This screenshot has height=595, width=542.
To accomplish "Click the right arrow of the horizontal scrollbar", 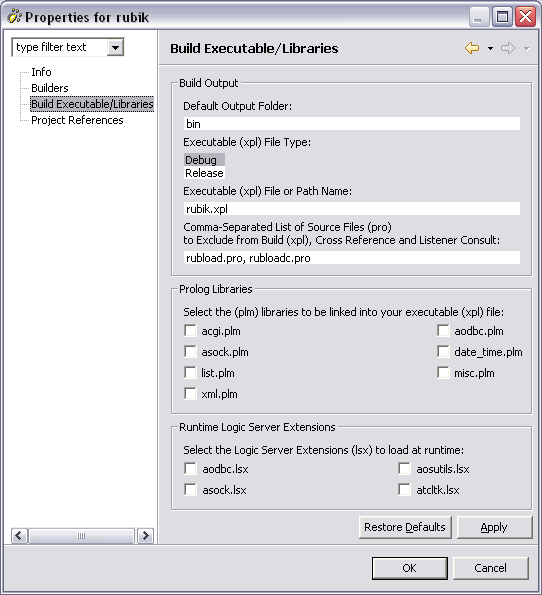I will 145,536.
